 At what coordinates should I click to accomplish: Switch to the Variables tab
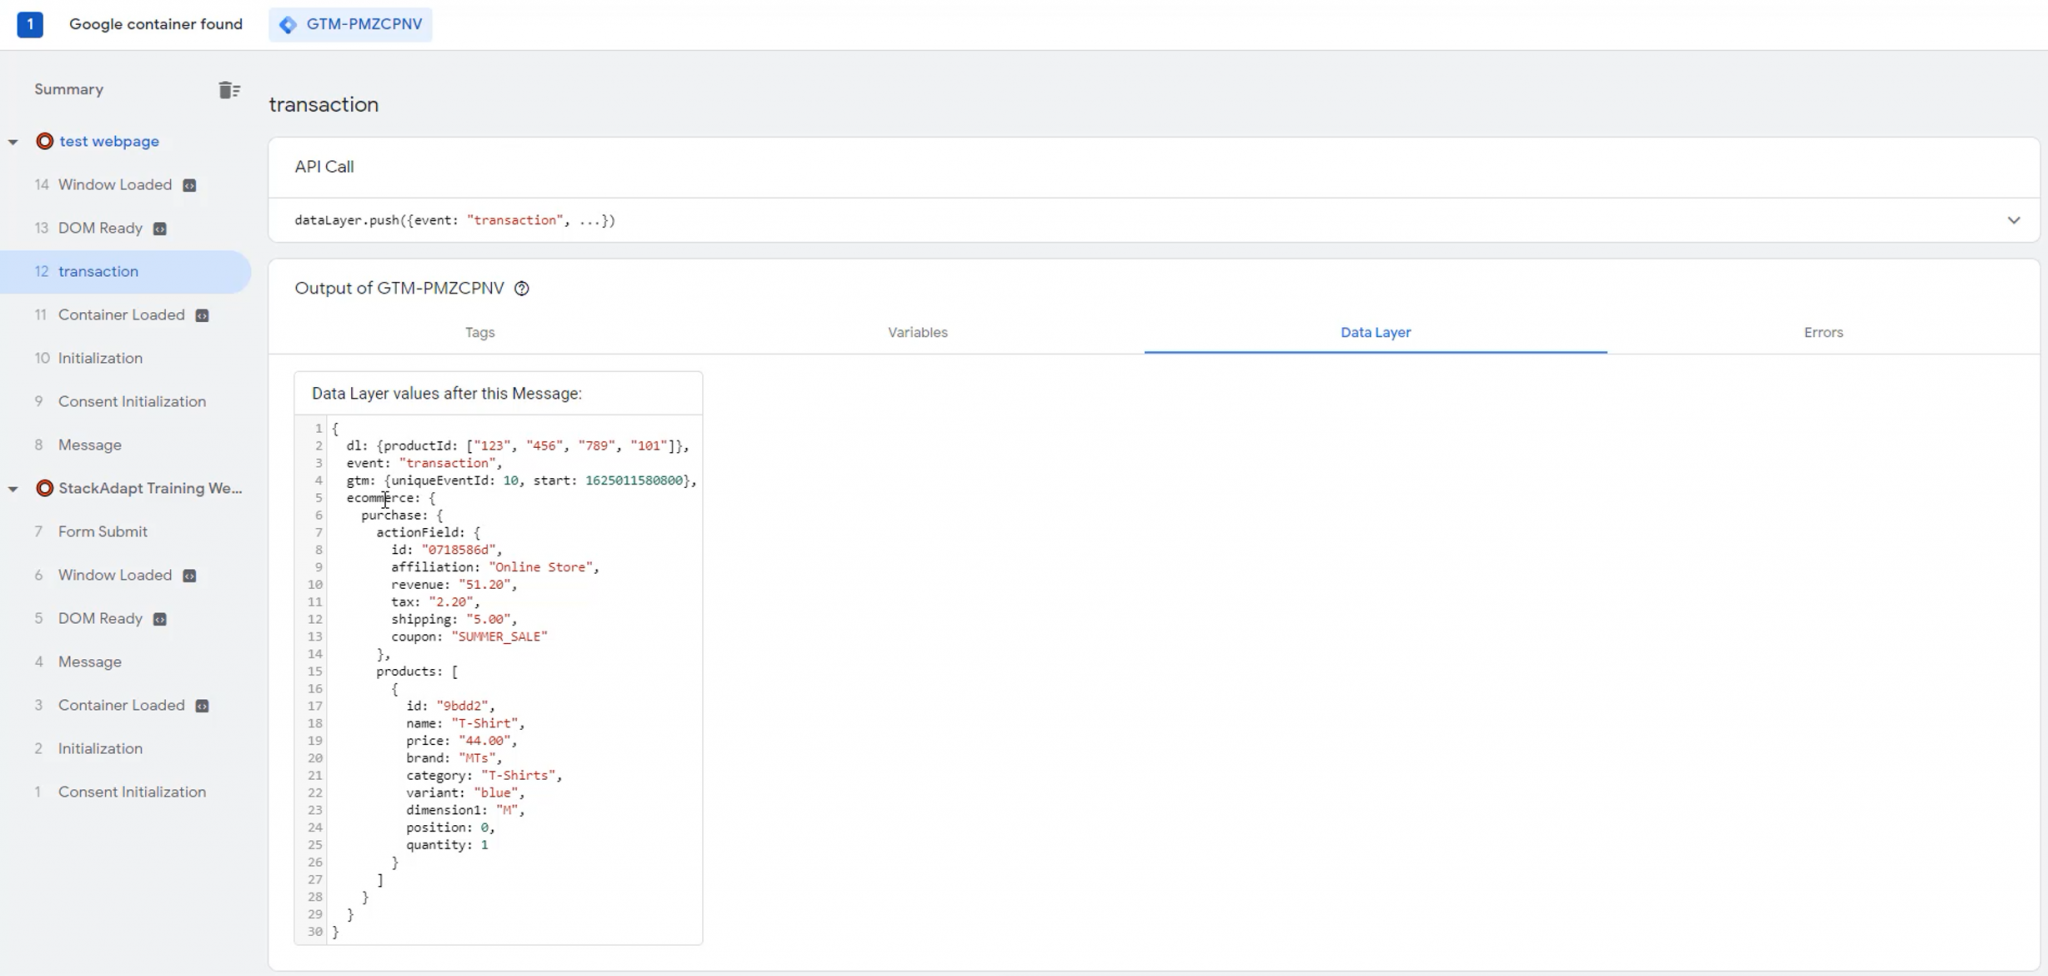pyautogui.click(x=917, y=332)
